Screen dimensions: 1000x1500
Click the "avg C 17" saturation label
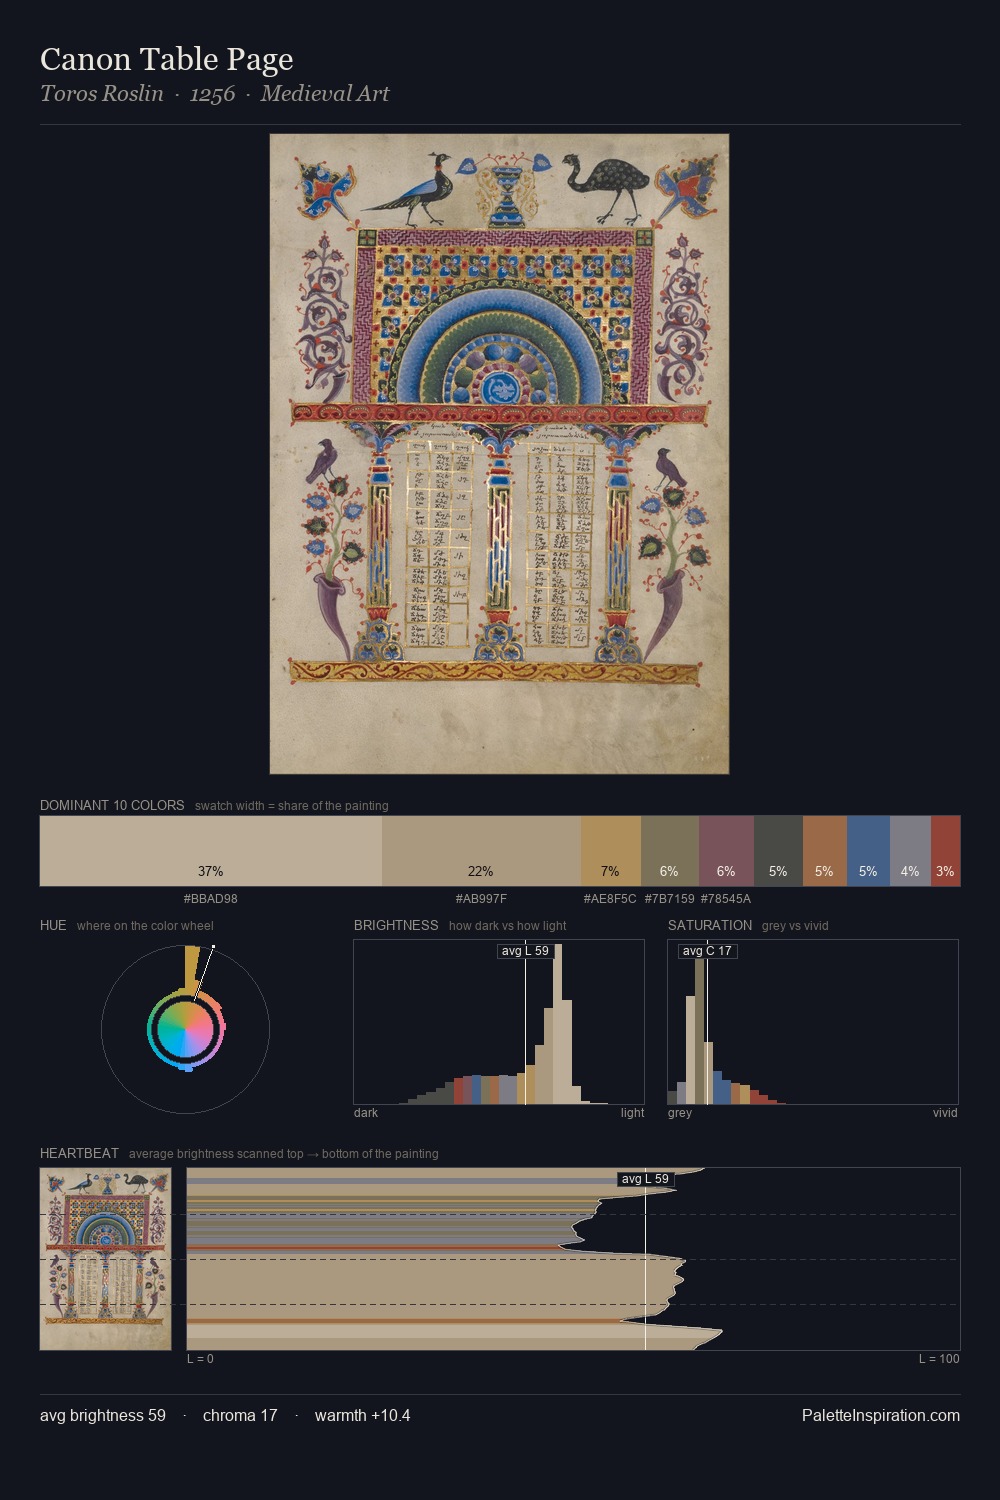[x=707, y=951]
